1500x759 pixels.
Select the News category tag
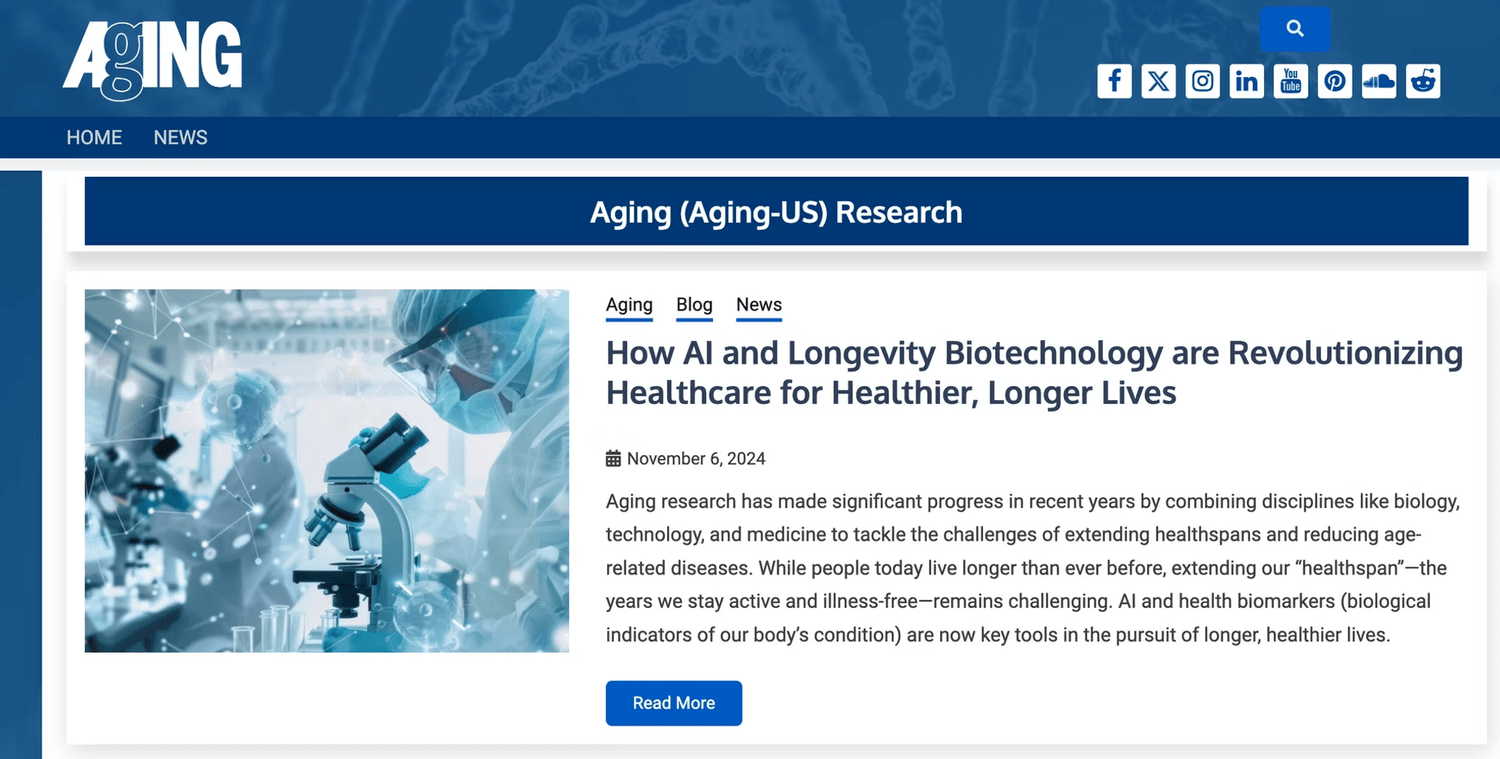[759, 305]
